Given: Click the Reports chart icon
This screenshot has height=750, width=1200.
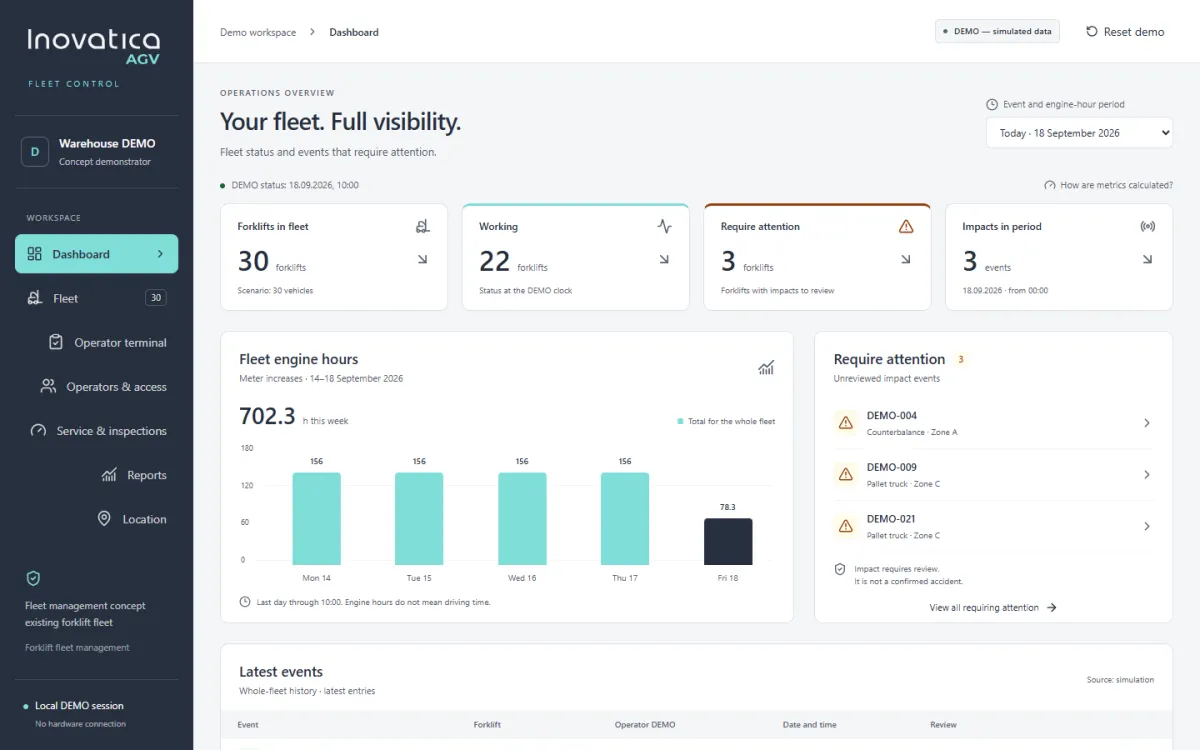Looking at the screenshot, I should pyautogui.click(x=109, y=475).
